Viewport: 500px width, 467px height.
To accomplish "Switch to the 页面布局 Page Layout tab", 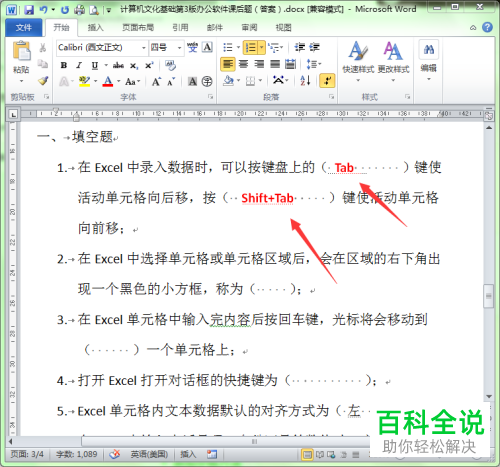I will click(138, 27).
